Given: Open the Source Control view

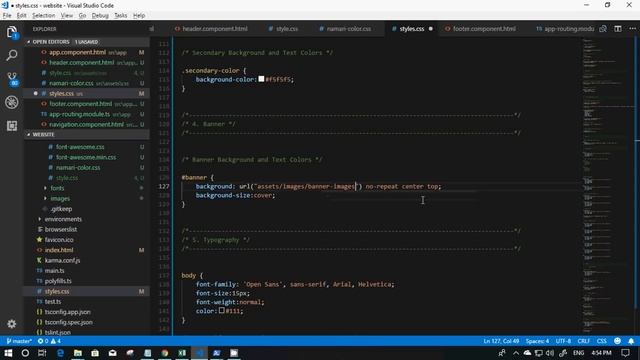Looking at the screenshot, I should pos(12,79).
